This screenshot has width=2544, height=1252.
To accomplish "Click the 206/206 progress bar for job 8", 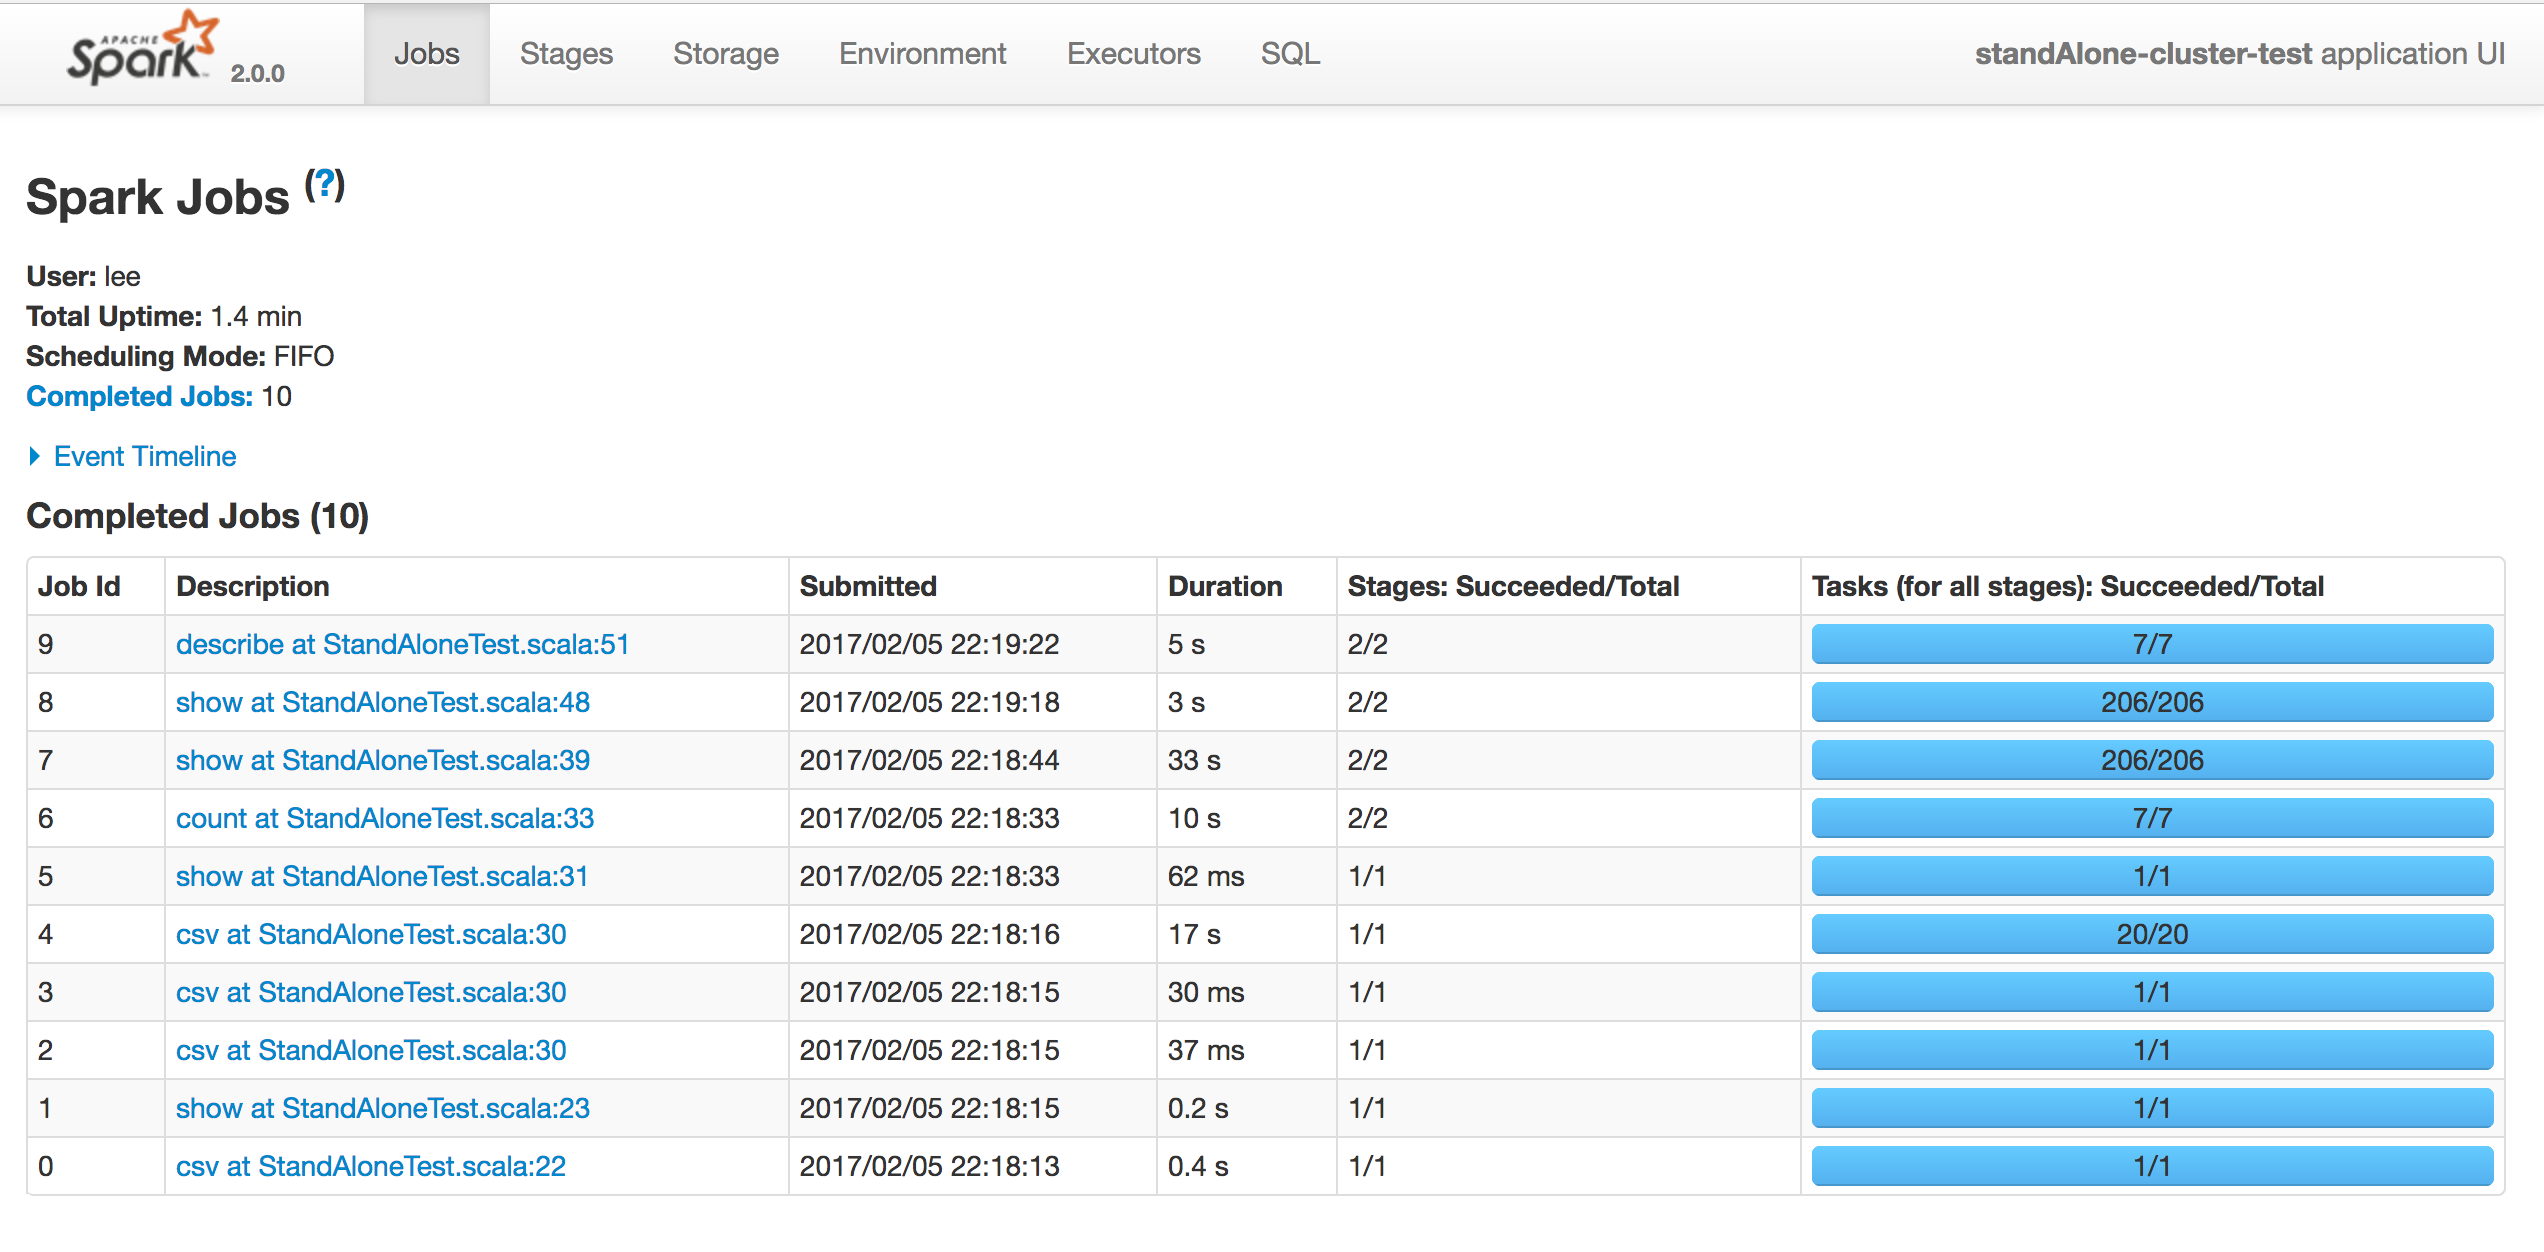I will 2152,702.
